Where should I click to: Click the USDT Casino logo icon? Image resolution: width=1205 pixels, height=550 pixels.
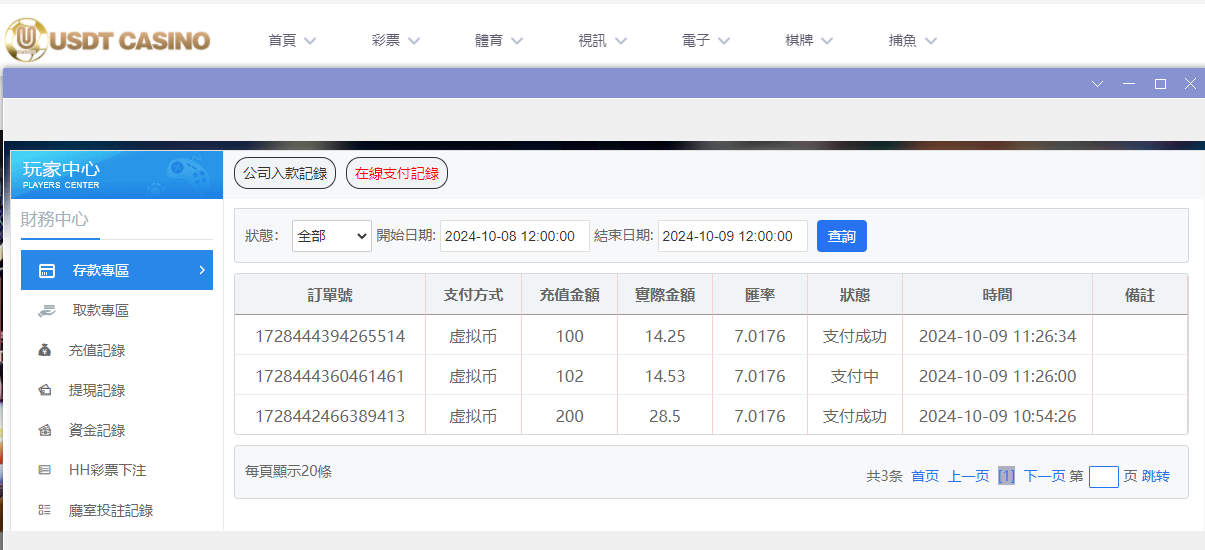(x=27, y=40)
